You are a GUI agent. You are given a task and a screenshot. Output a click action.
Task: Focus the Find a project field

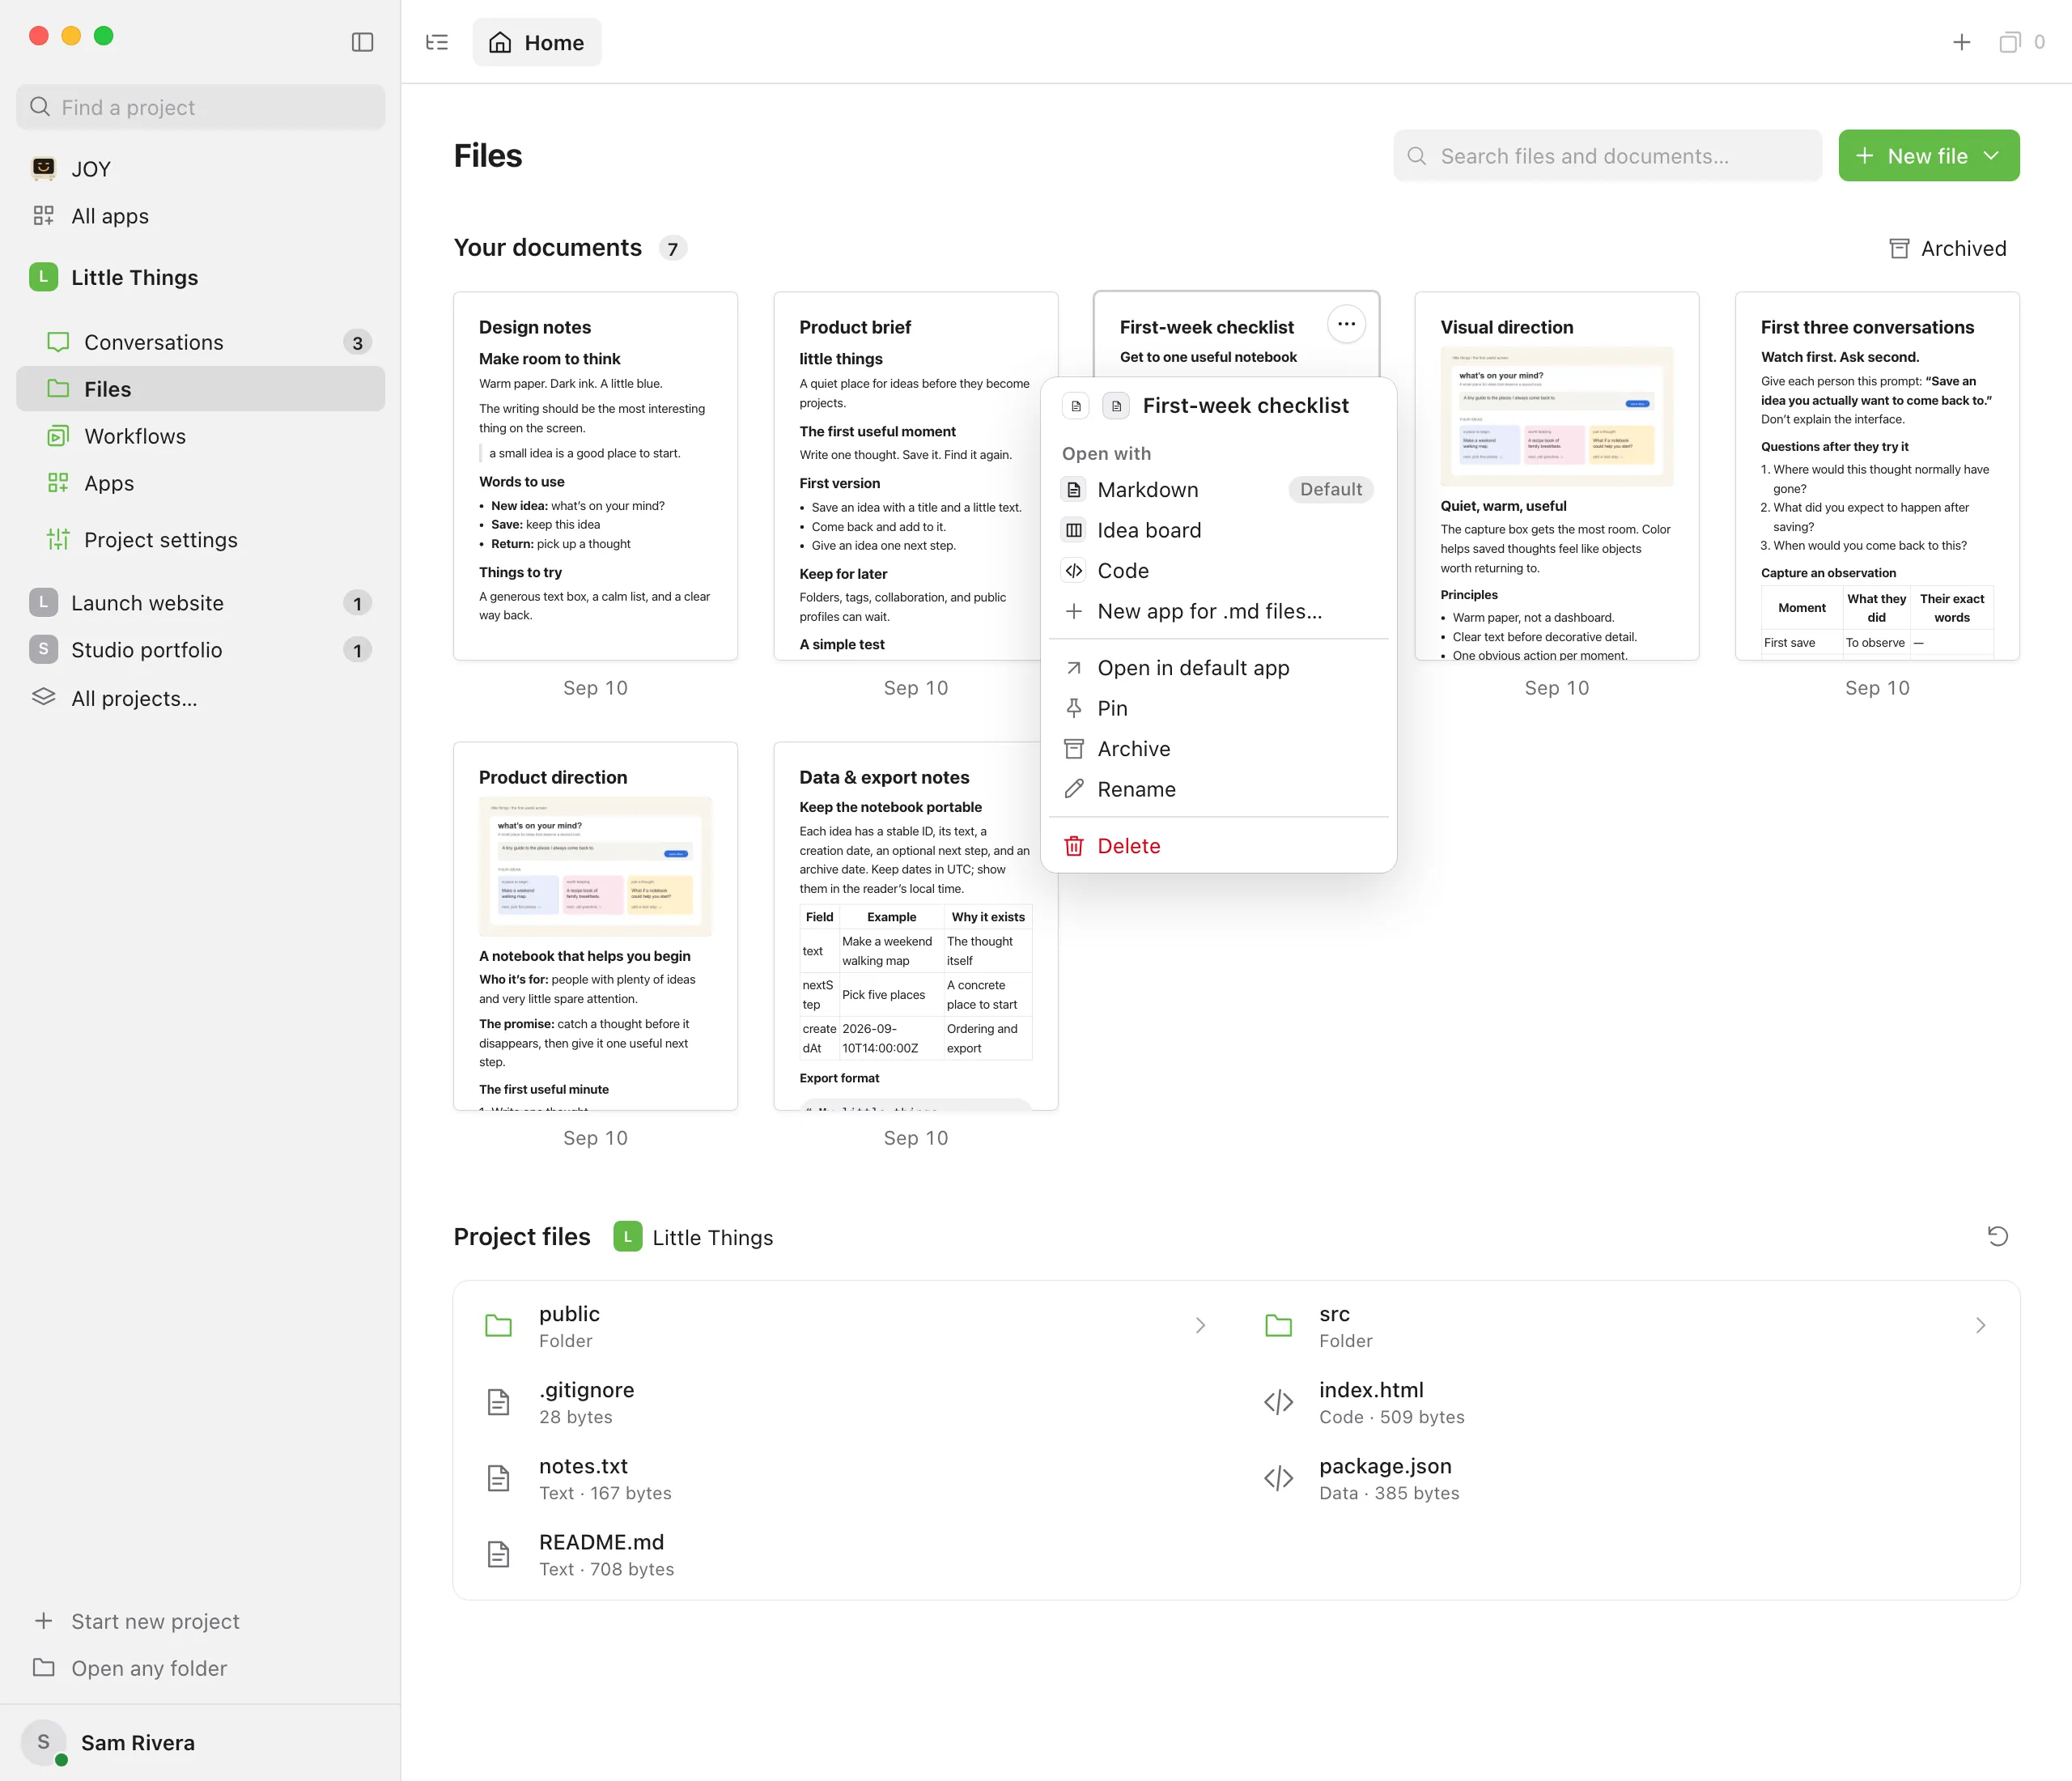pyautogui.click(x=201, y=107)
